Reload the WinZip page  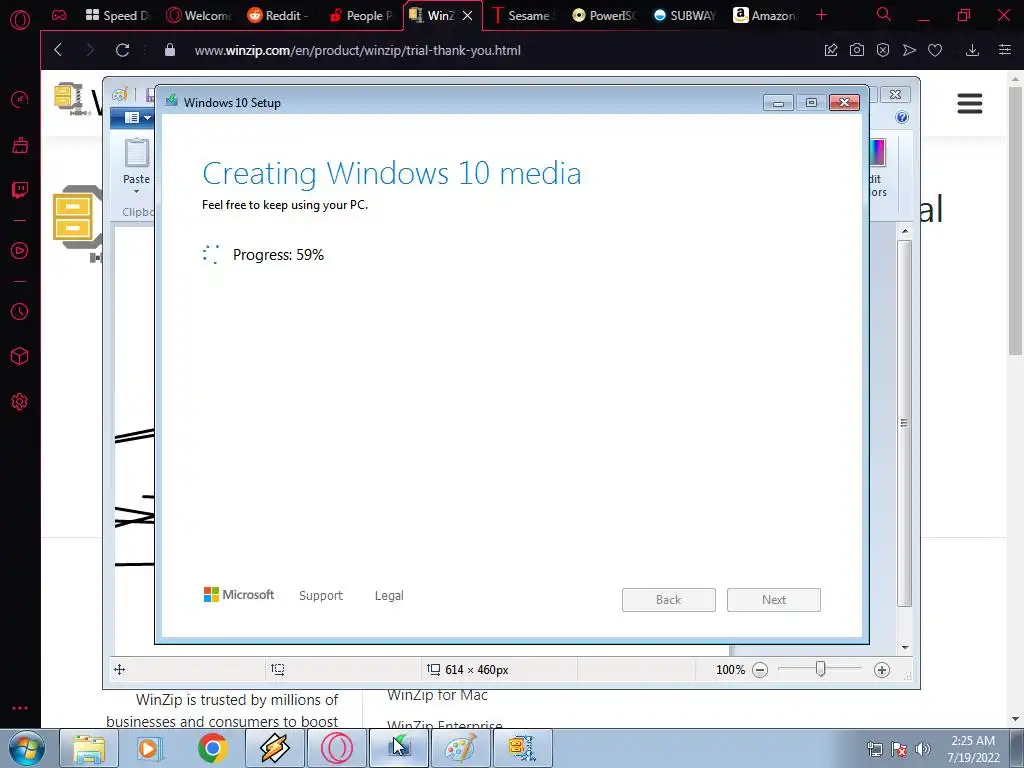[x=122, y=50]
